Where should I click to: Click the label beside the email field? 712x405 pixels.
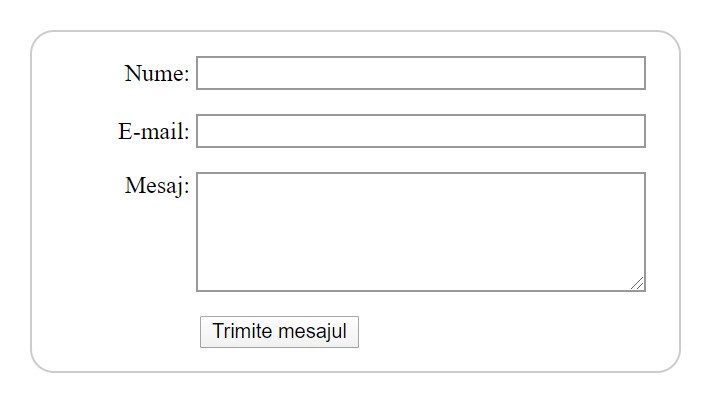pyautogui.click(x=153, y=131)
